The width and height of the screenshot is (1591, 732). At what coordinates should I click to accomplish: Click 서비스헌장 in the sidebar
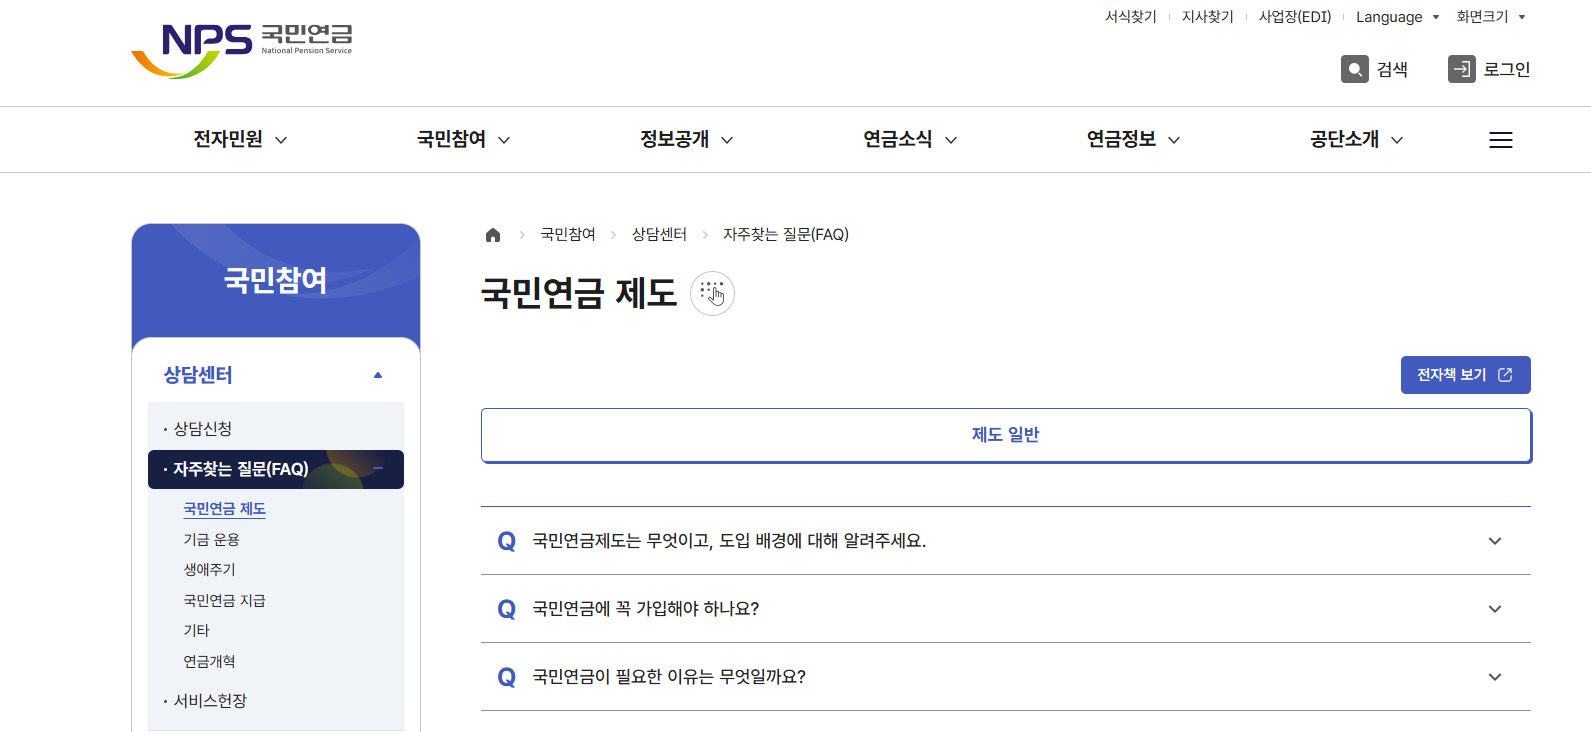click(210, 701)
